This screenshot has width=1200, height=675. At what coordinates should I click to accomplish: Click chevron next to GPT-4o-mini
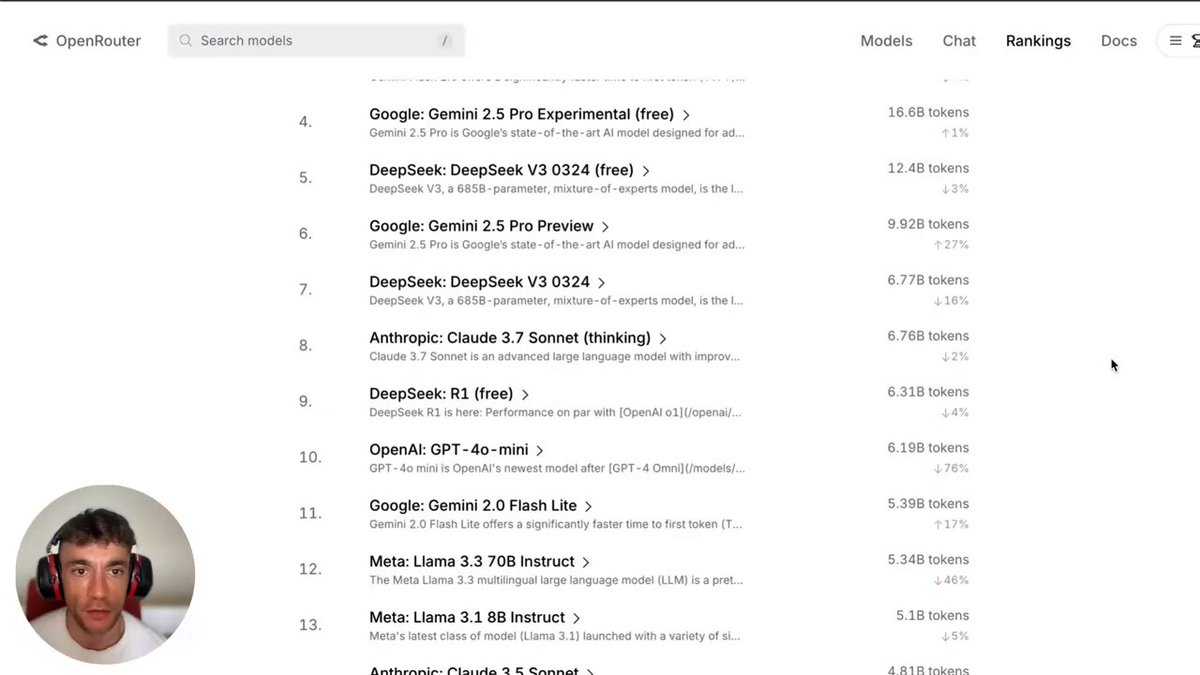[540, 451]
